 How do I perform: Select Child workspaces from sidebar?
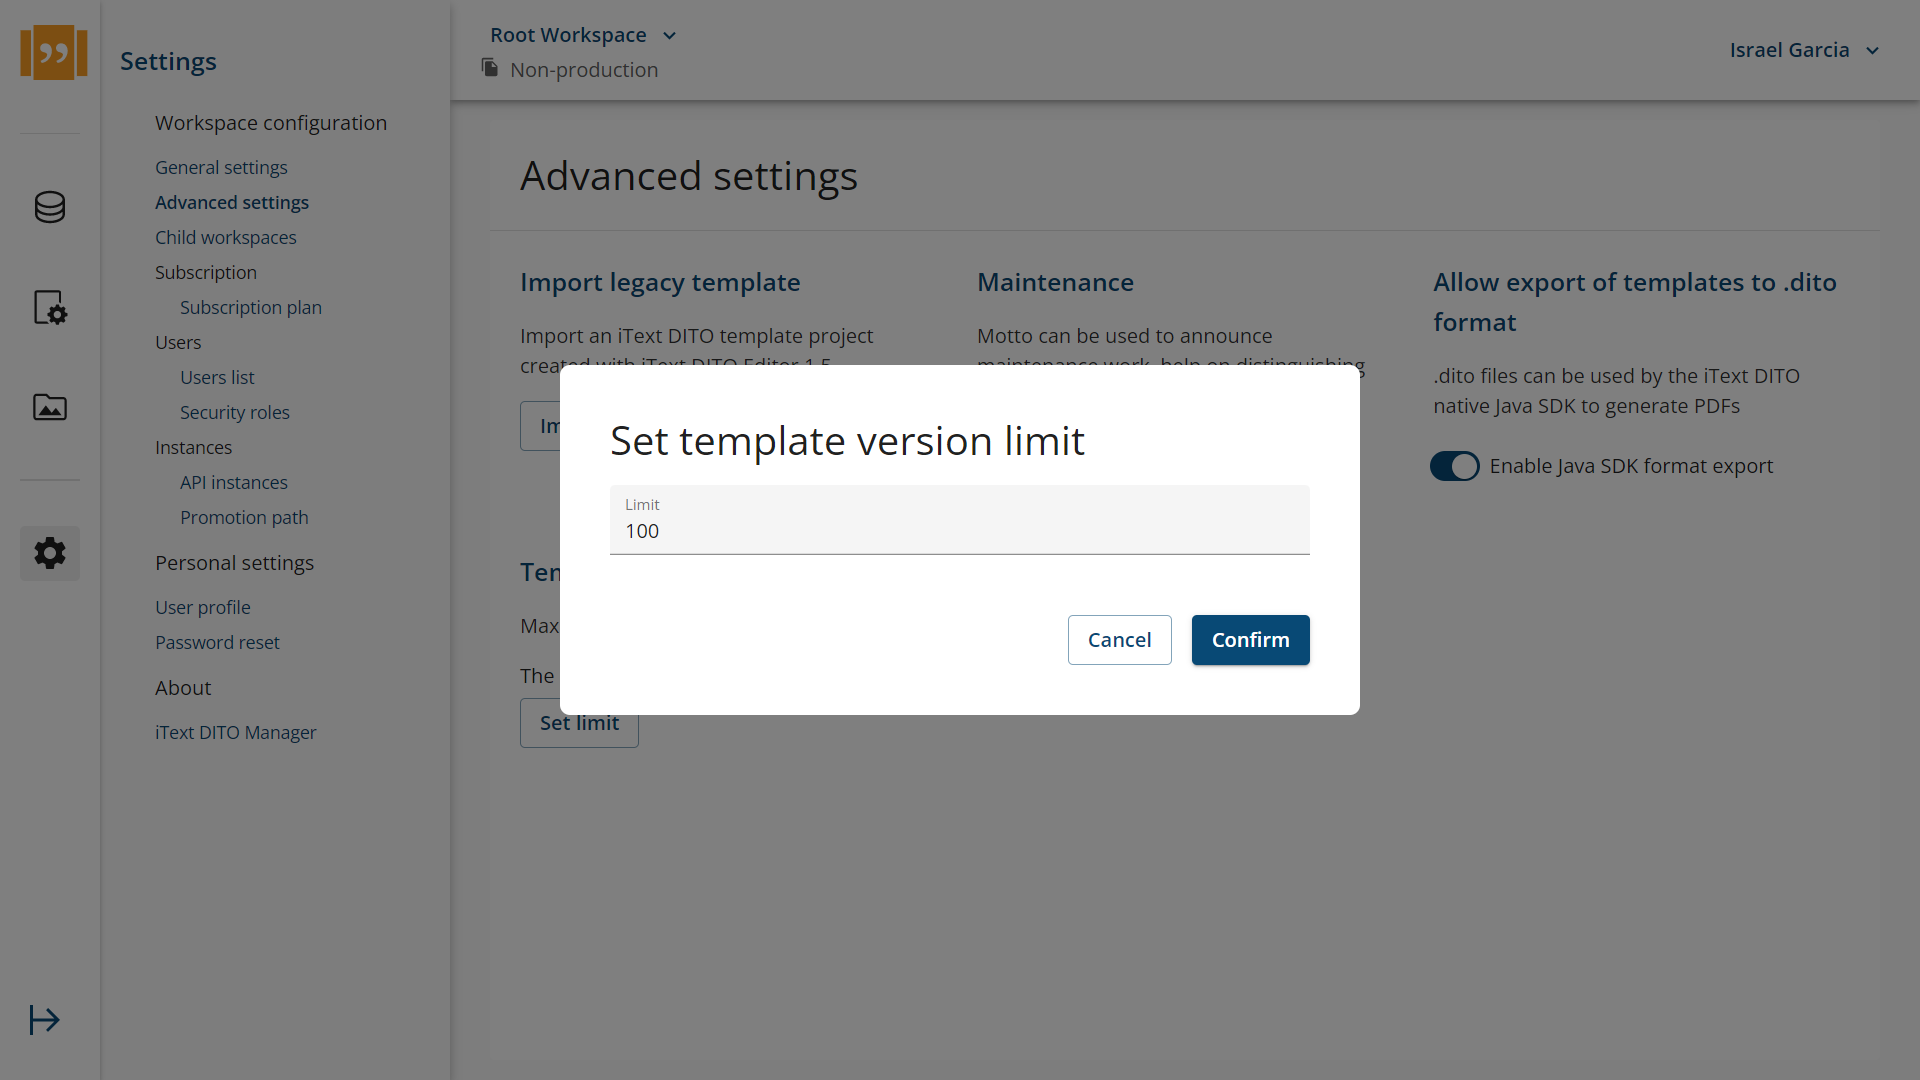pos(224,236)
